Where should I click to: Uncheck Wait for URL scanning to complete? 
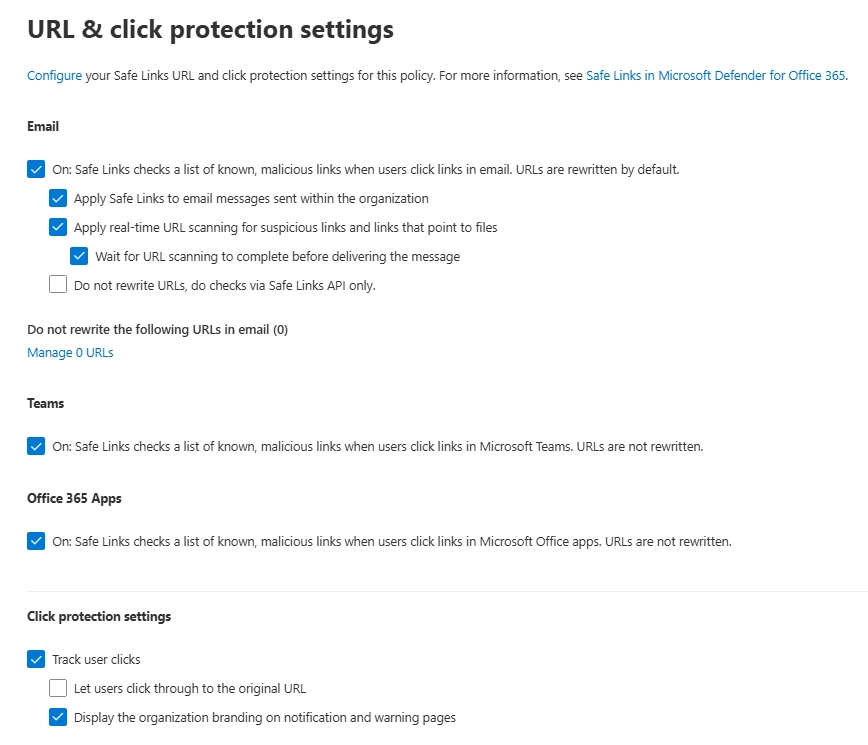pos(79,256)
